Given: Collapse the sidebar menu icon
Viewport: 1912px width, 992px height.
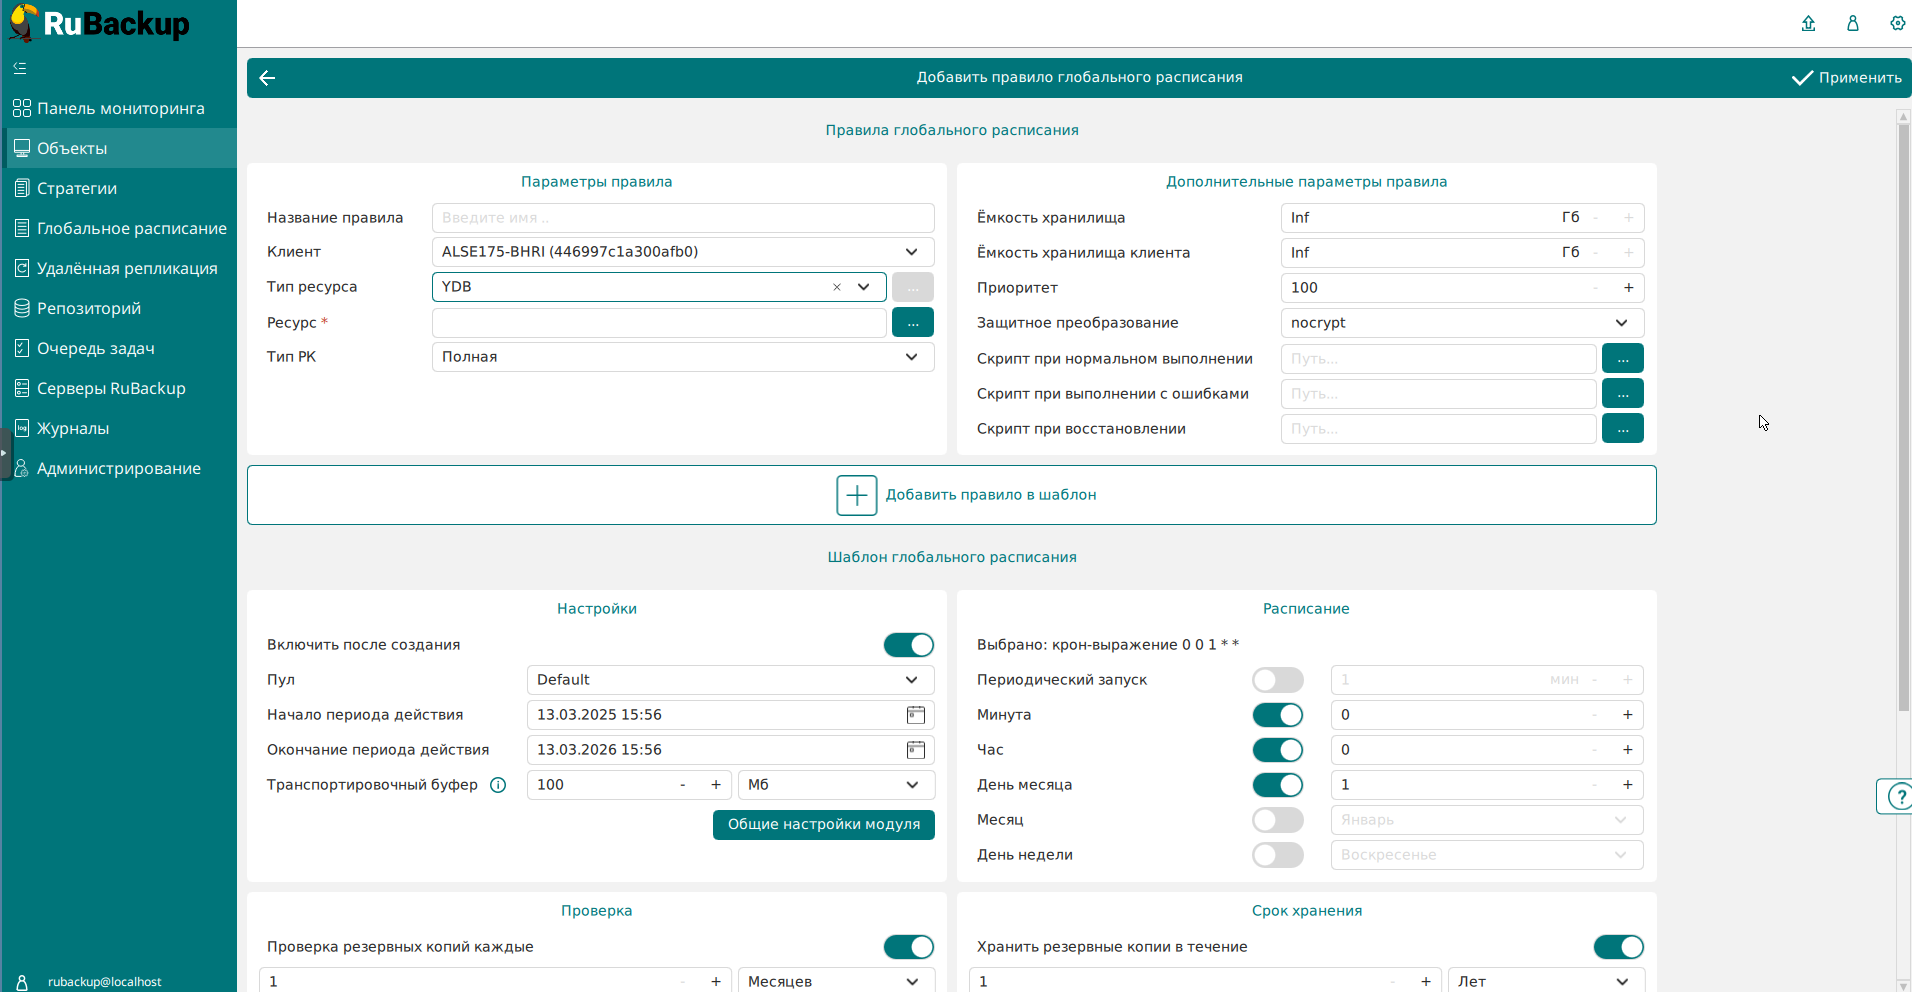Looking at the screenshot, I should click(x=20, y=68).
